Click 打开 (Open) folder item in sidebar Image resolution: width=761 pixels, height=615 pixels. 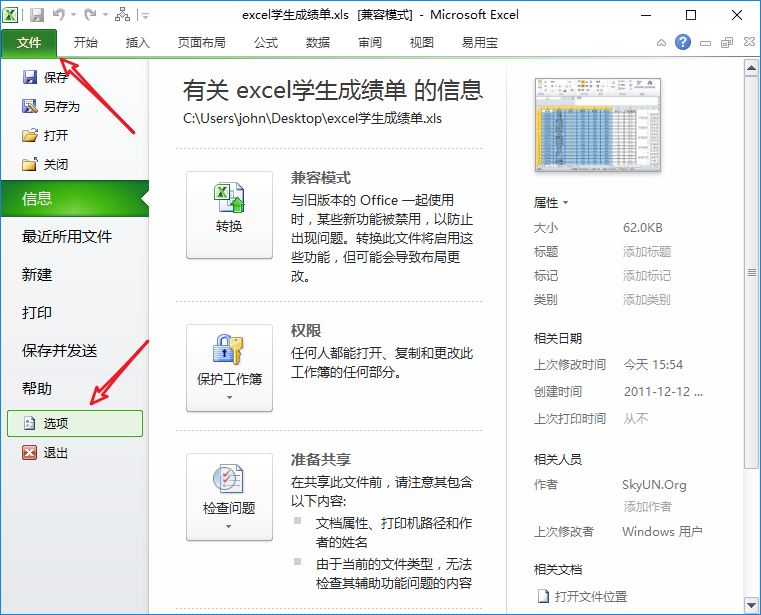coord(45,135)
